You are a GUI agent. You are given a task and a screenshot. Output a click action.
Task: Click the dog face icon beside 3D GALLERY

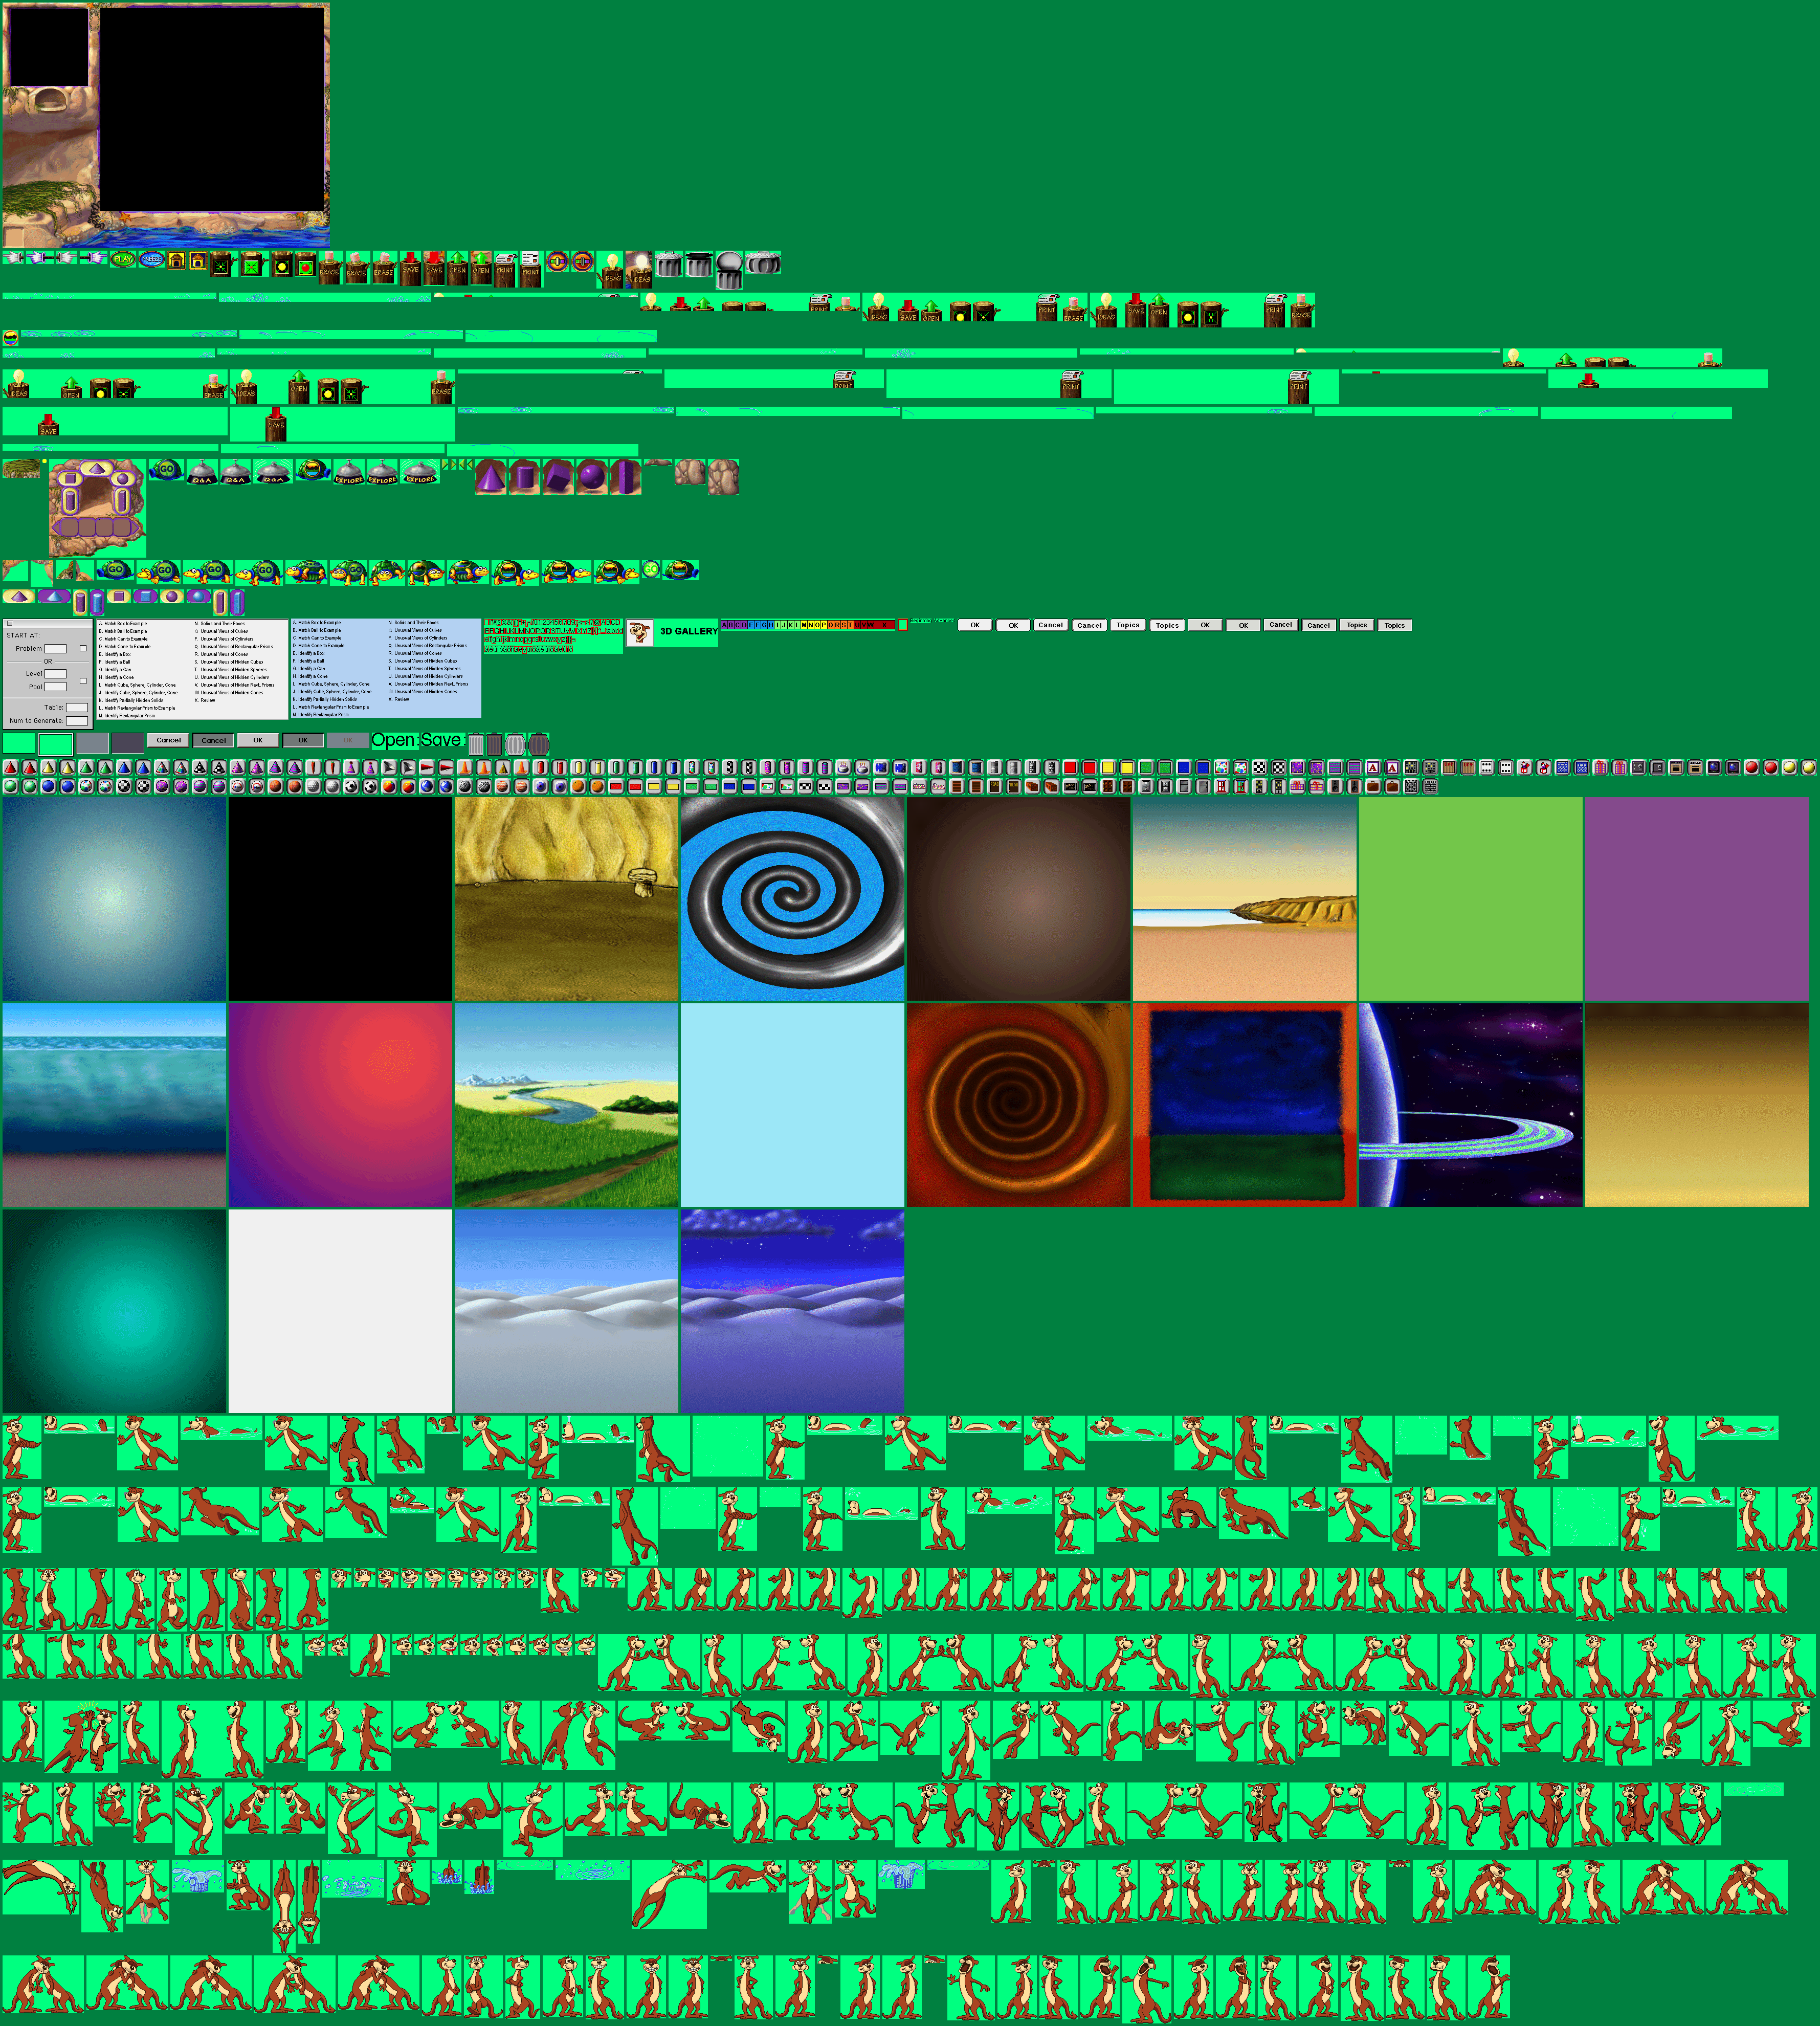(x=640, y=632)
